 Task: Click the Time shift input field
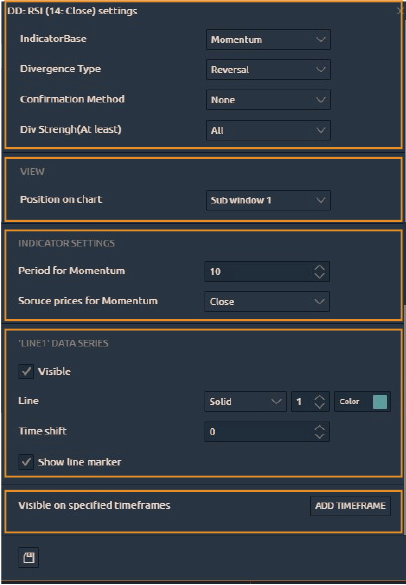click(267, 432)
